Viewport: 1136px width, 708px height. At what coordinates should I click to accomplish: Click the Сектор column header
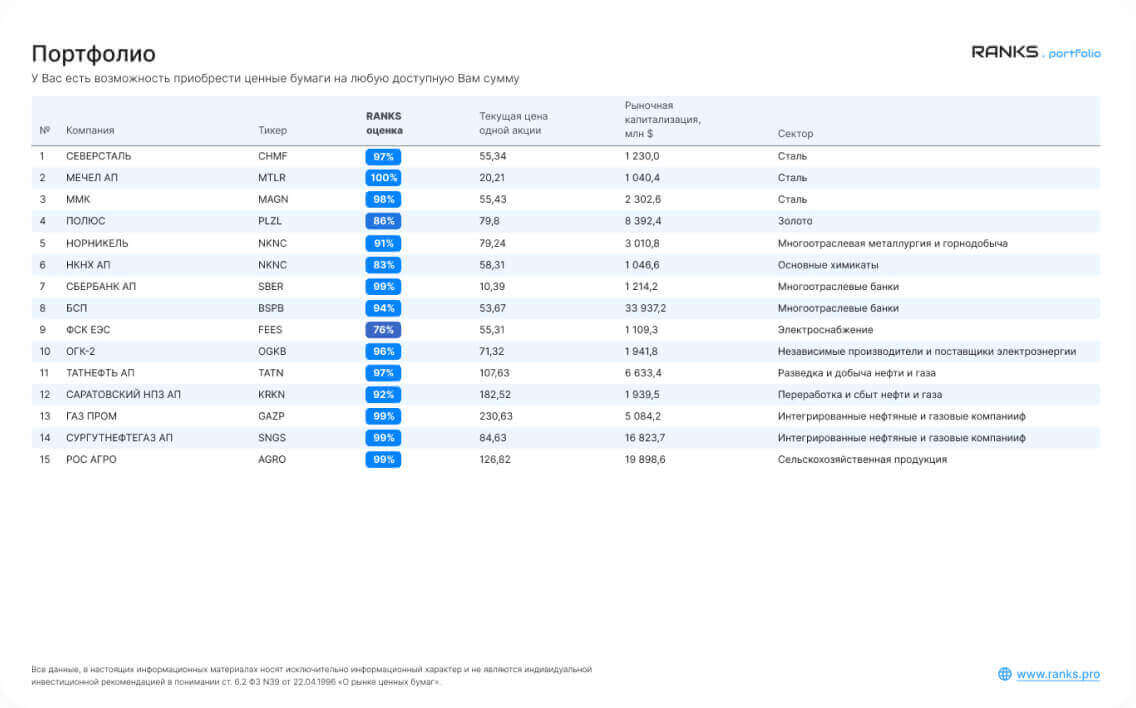pyautogui.click(x=795, y=133)
